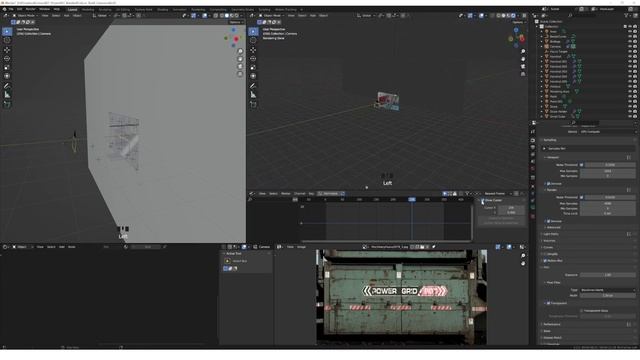Toggle viewport Noise Threshold checkbox

pyautogui.click(x=582, y=165)
